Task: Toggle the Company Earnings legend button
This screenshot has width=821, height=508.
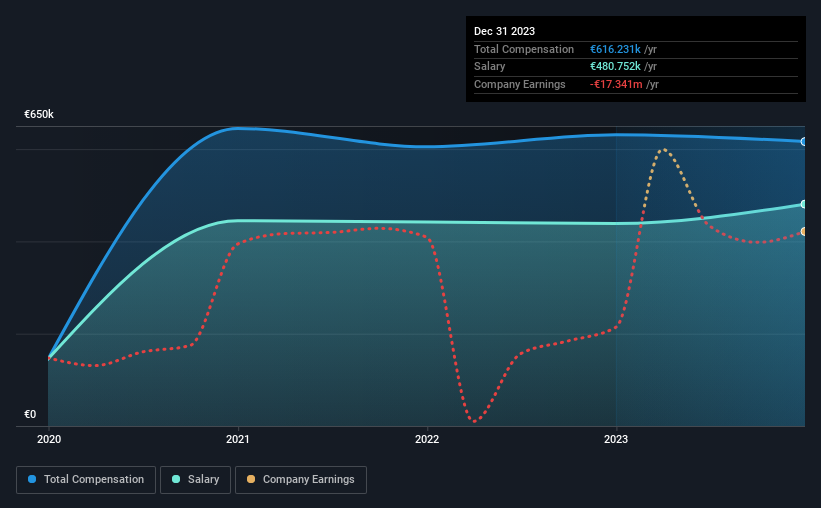Action: point(301,480)
